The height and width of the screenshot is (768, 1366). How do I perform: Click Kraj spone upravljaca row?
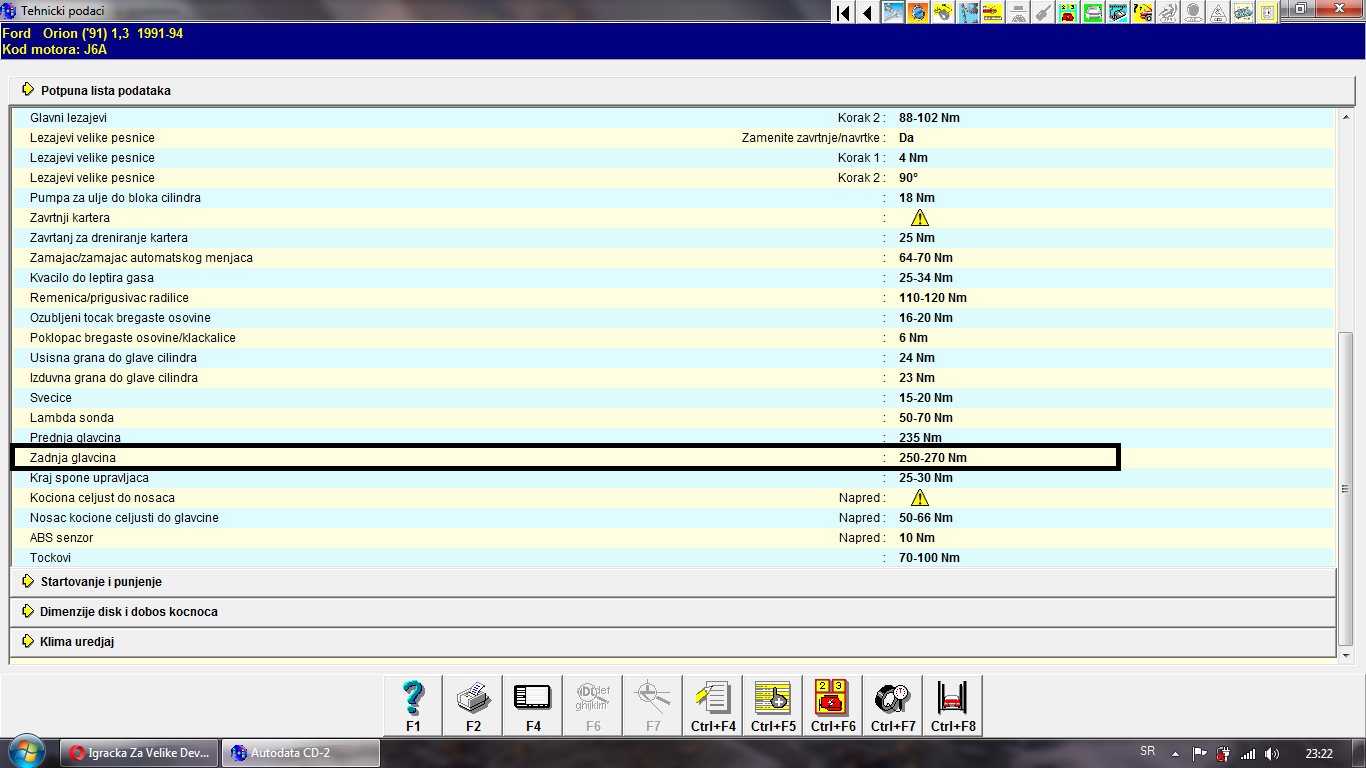(x=672, y=477)
